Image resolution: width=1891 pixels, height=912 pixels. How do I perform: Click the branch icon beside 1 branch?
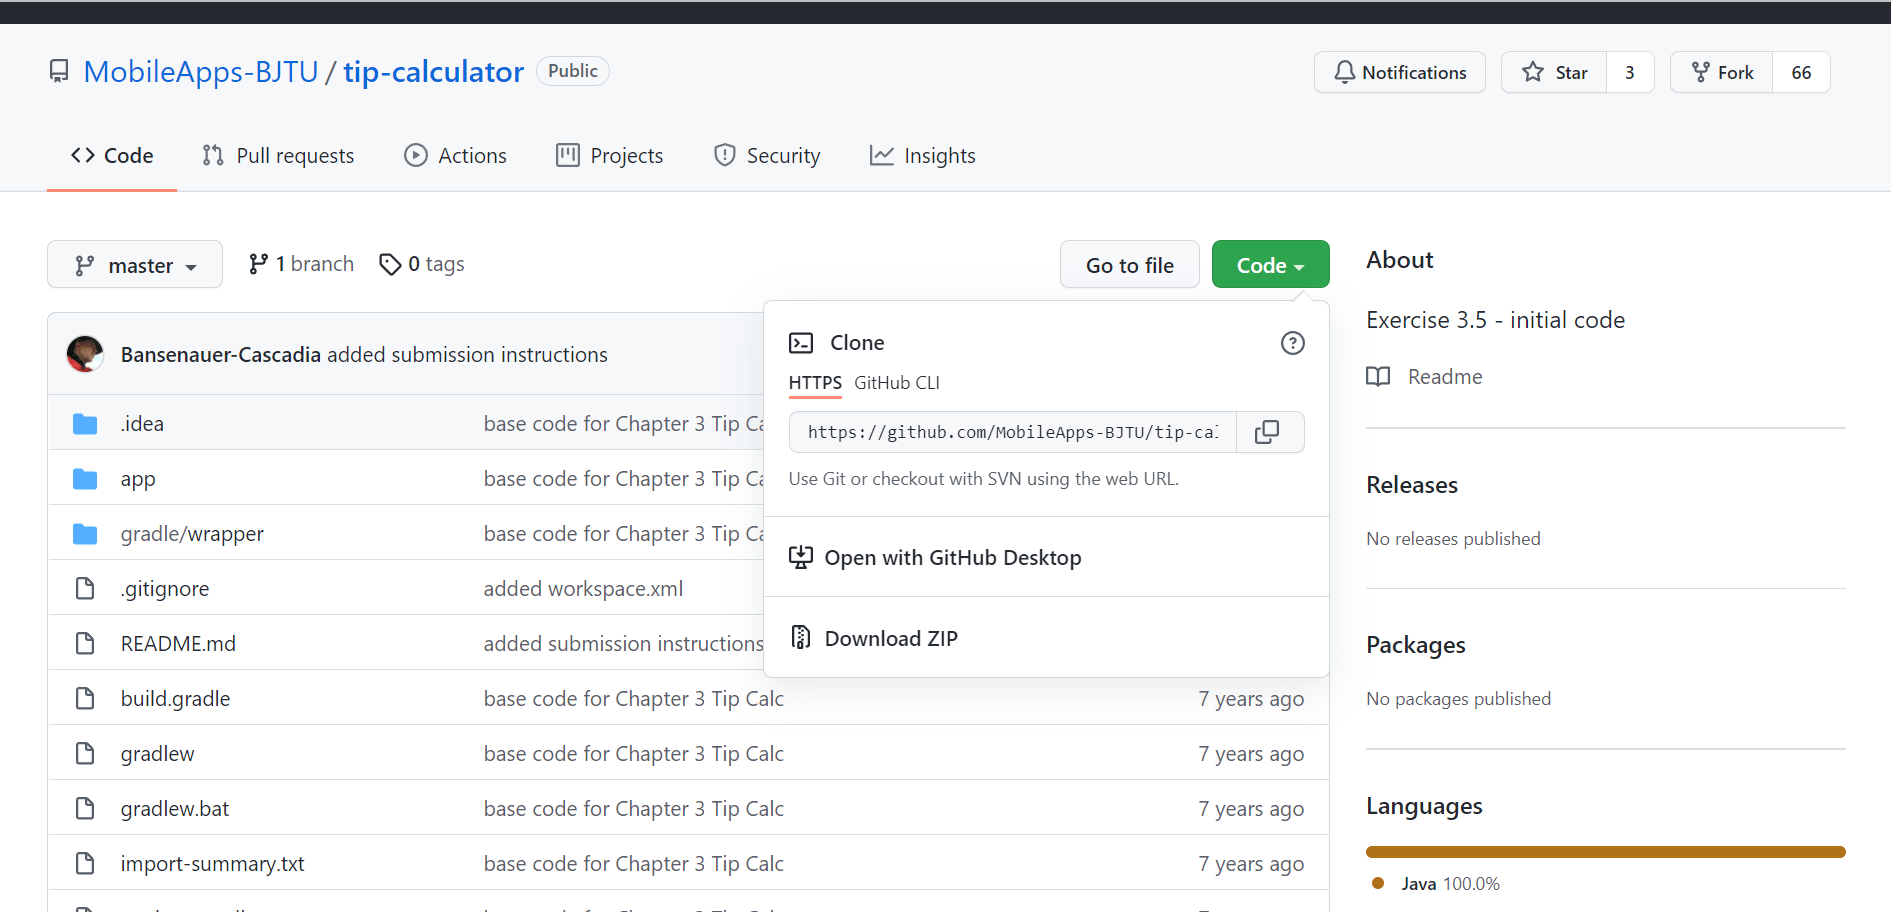(258, 264)
